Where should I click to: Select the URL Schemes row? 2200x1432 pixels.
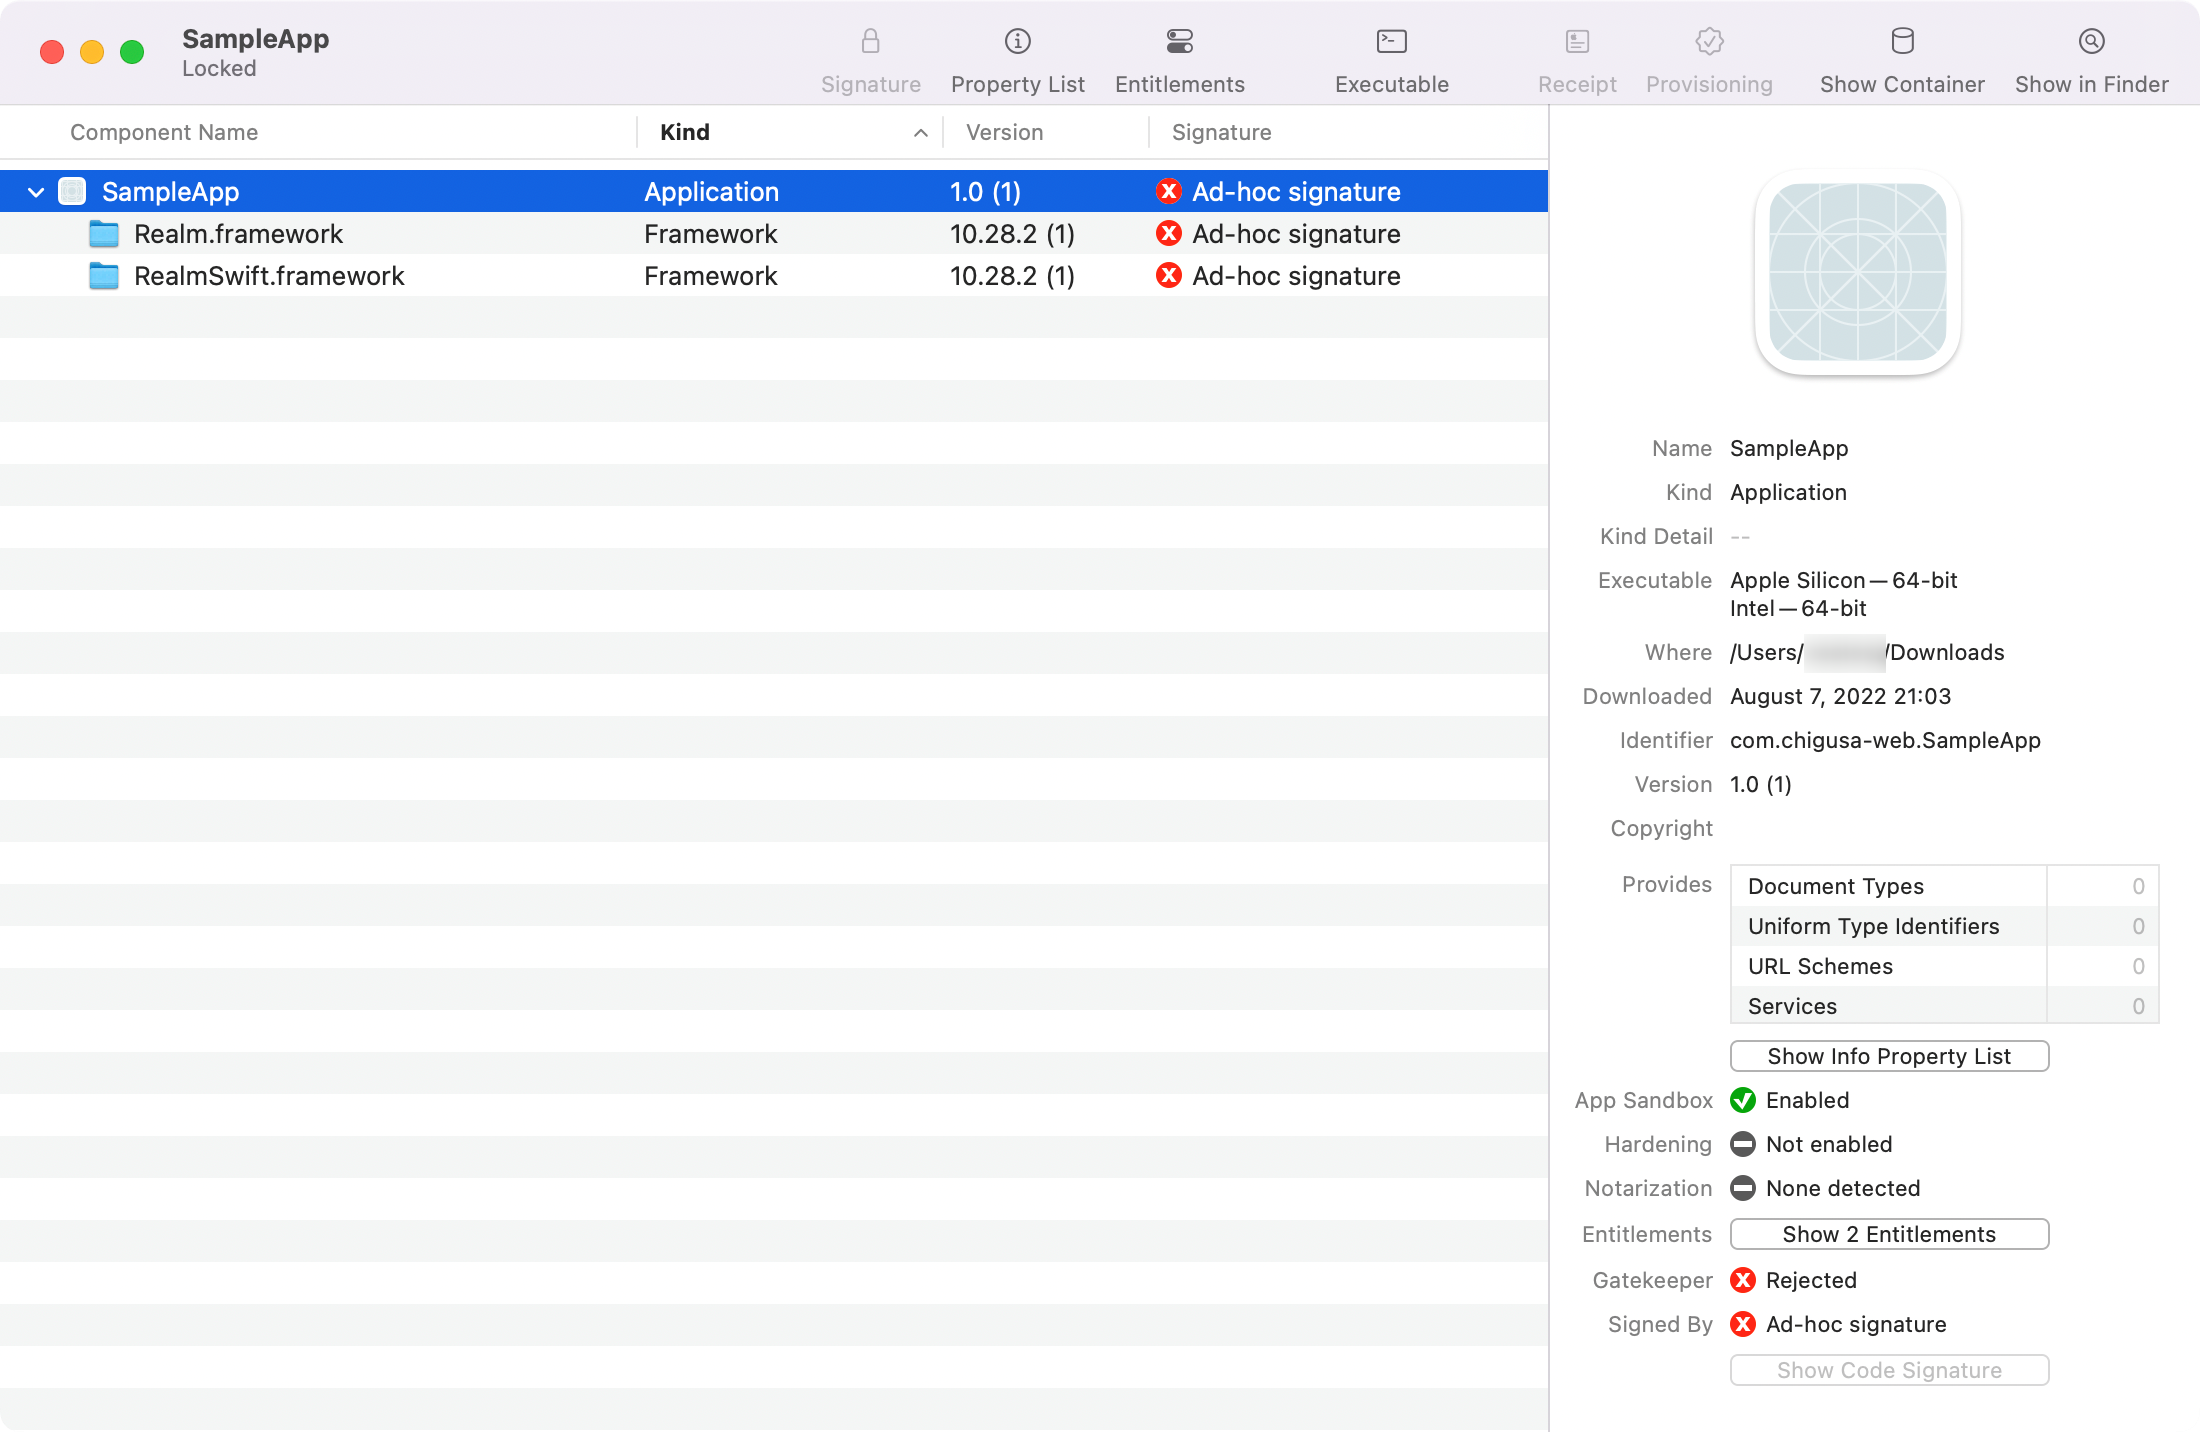tap(1944, 966)
